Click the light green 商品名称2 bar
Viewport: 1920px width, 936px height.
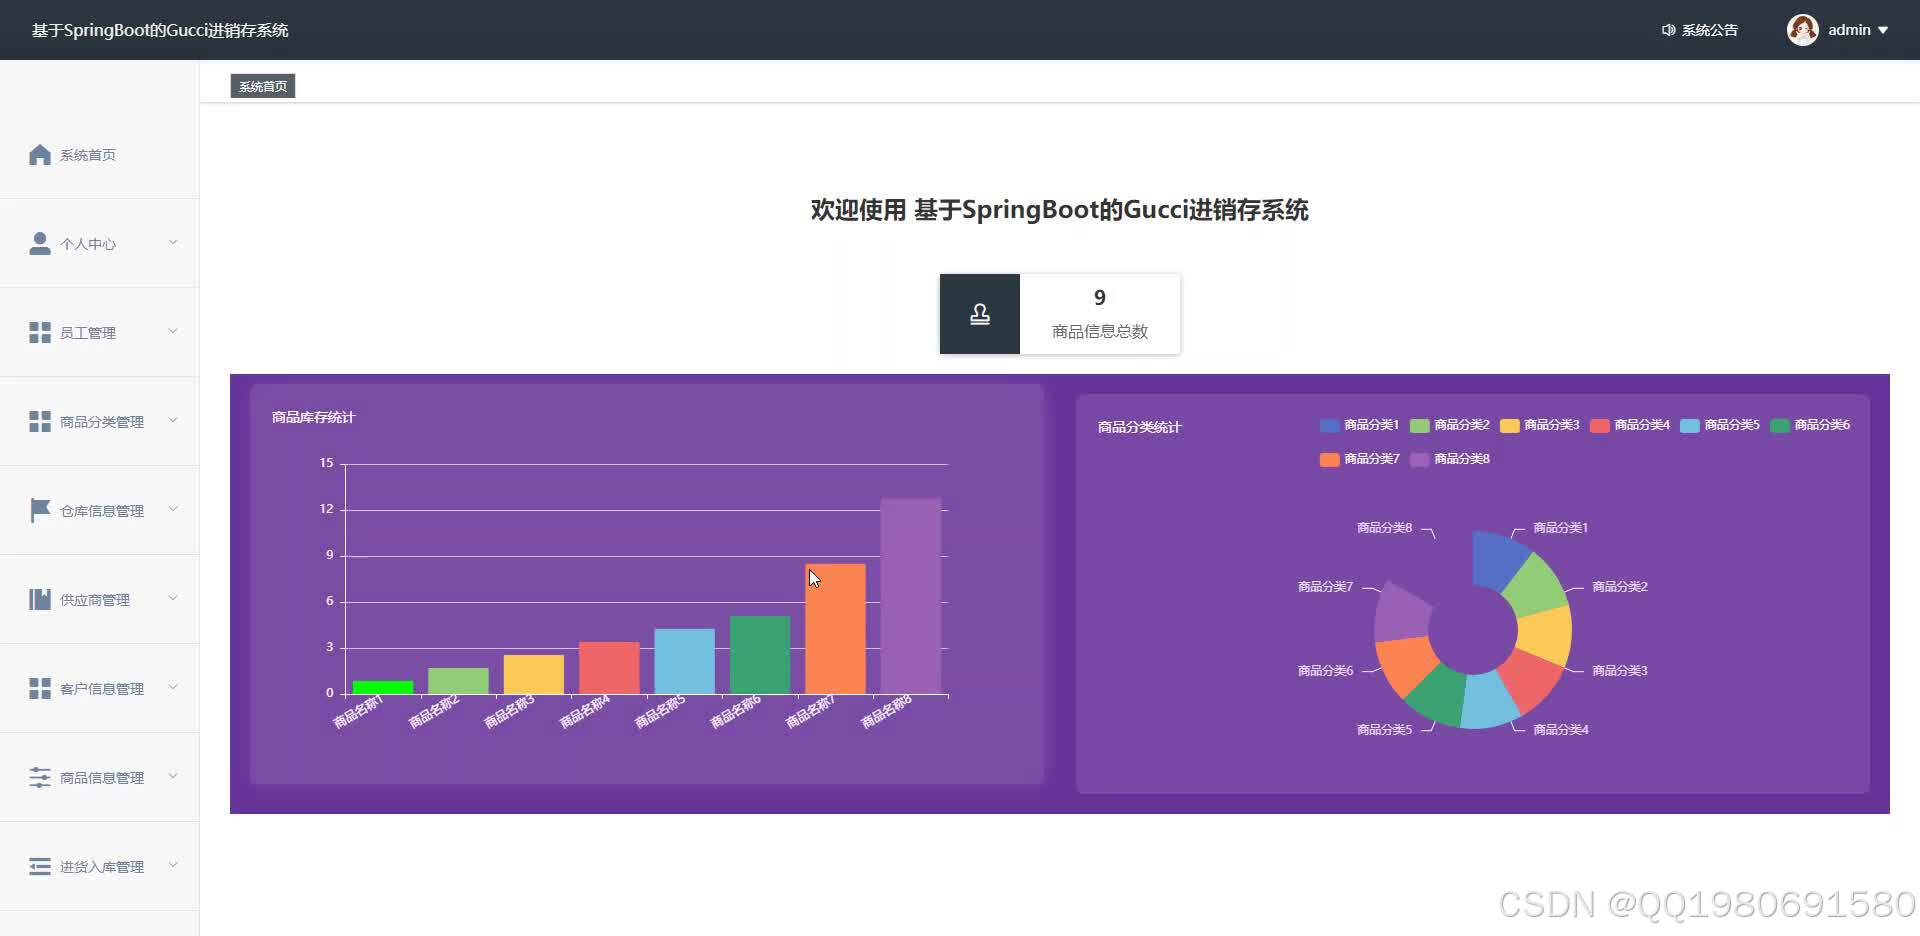[458, 681]
